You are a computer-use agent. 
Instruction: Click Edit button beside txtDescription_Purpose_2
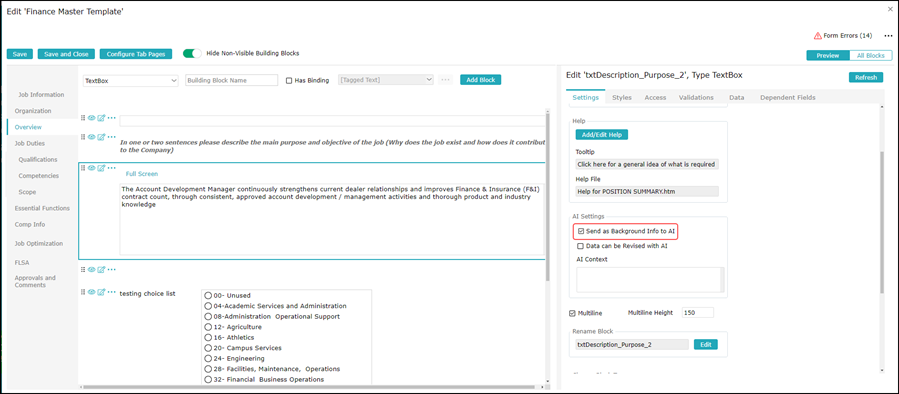tap(706, 345)
